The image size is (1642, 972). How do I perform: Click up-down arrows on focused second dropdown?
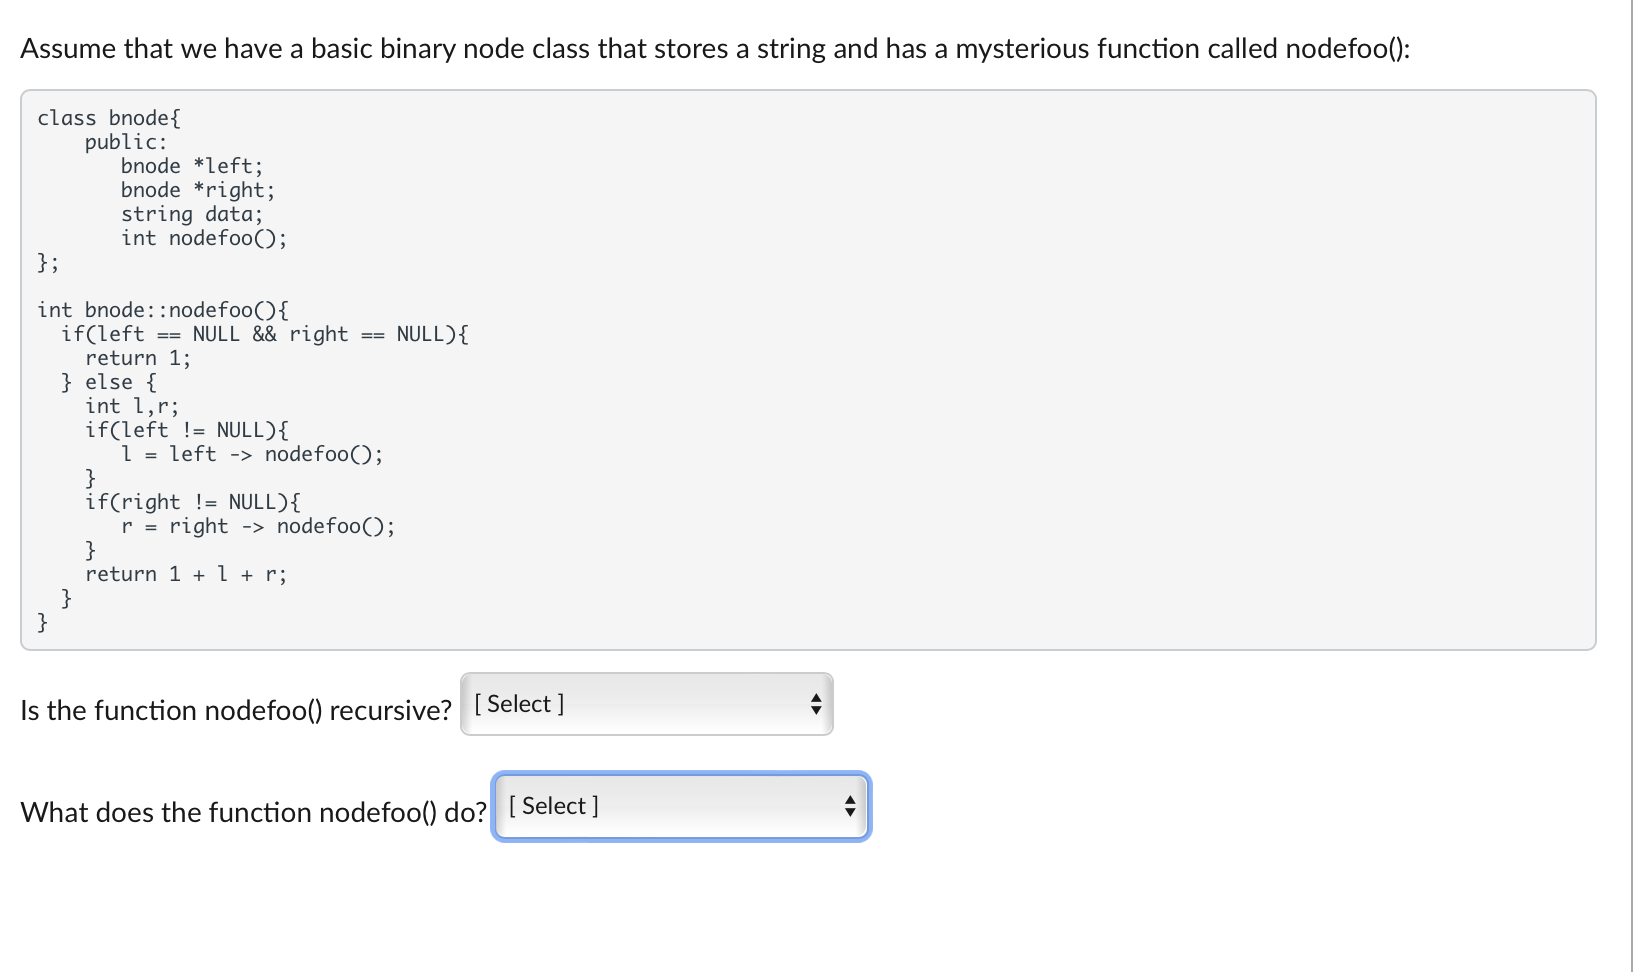point(850,806)
